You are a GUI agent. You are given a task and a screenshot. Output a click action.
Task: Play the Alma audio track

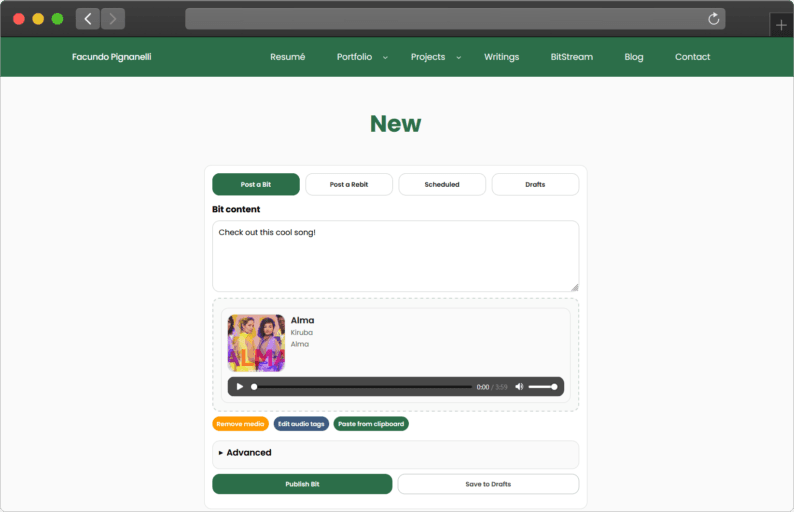point(240,387)
